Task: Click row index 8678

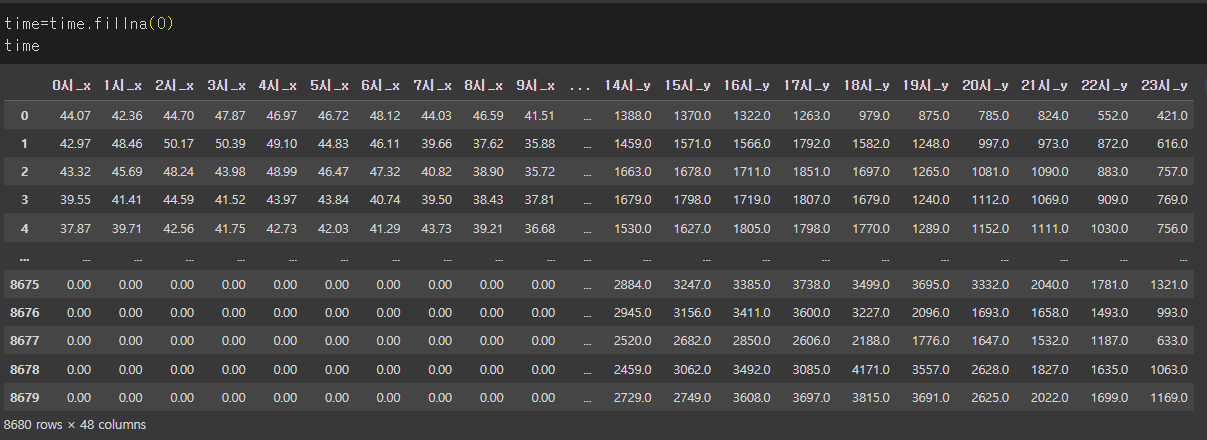Action: [24, 370]
